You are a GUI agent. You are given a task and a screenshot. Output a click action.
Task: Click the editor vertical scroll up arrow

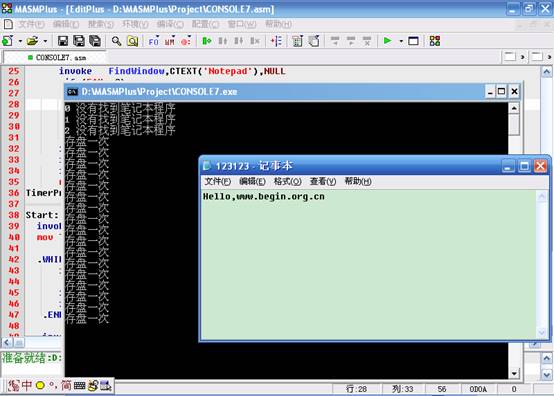coord(546,72)
